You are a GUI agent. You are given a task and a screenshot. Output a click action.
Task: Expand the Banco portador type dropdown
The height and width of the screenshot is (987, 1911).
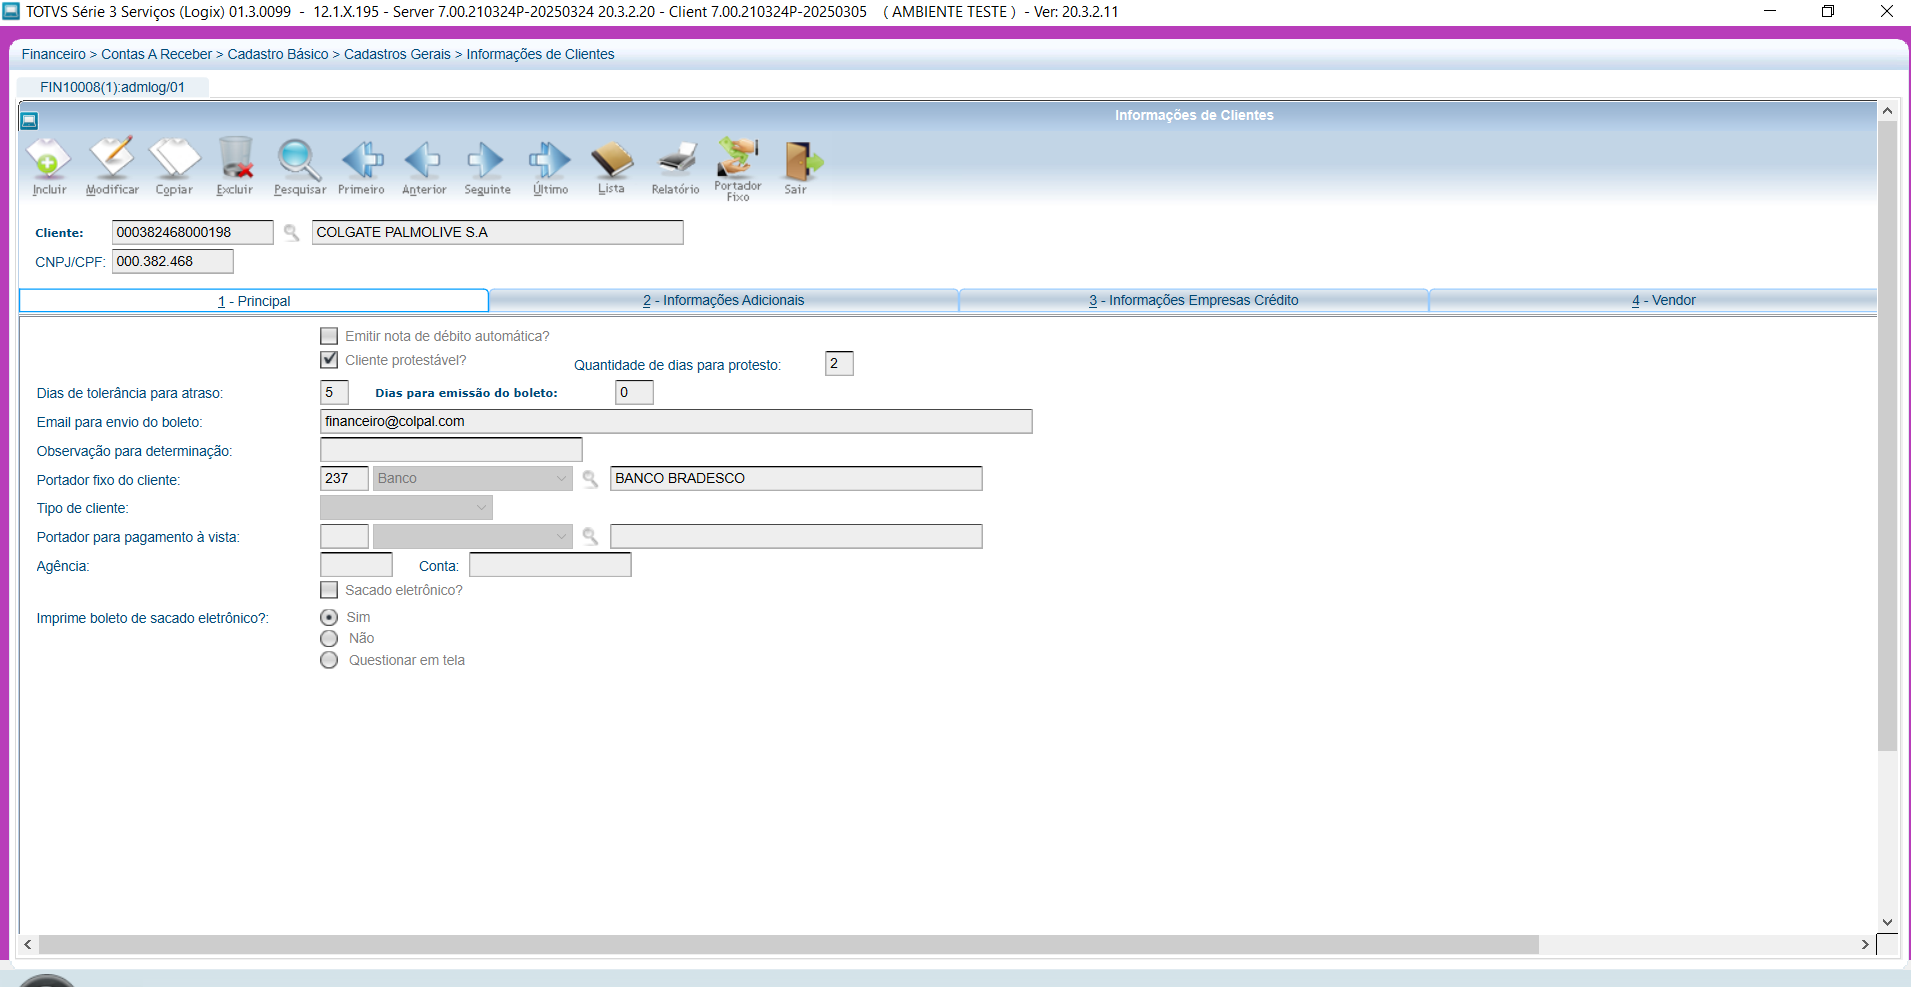472,479
